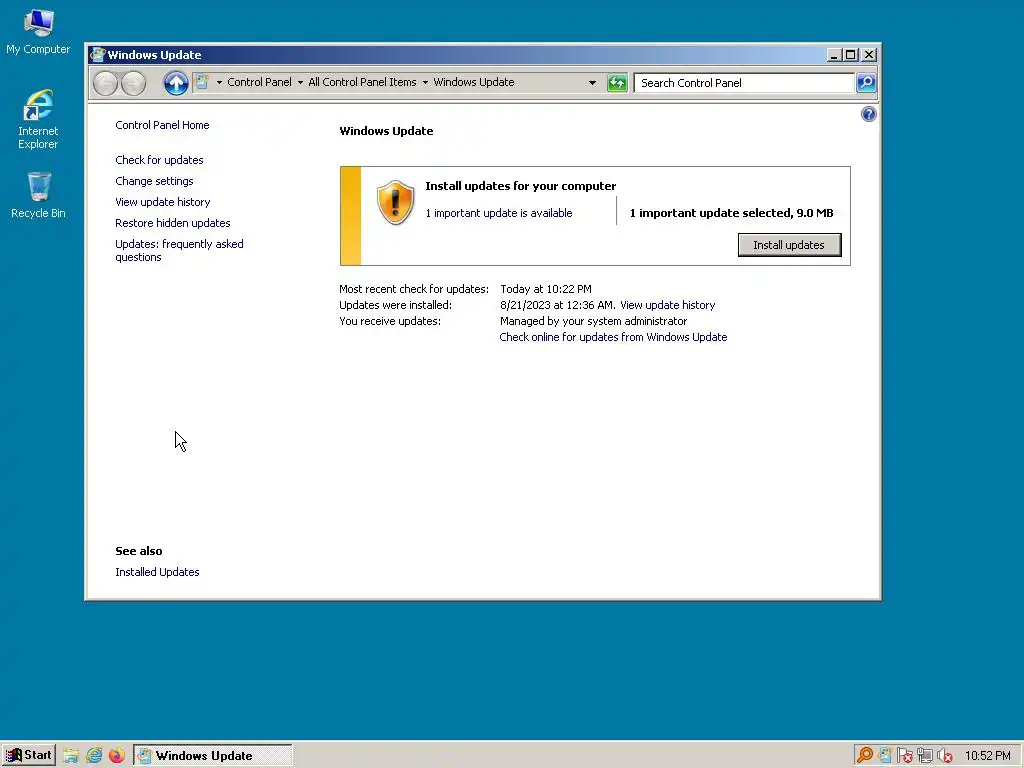1024x768 pixels.
Task: Expand dropdown arrow after All Control Panel Items
Action: (x=425, y=82)
